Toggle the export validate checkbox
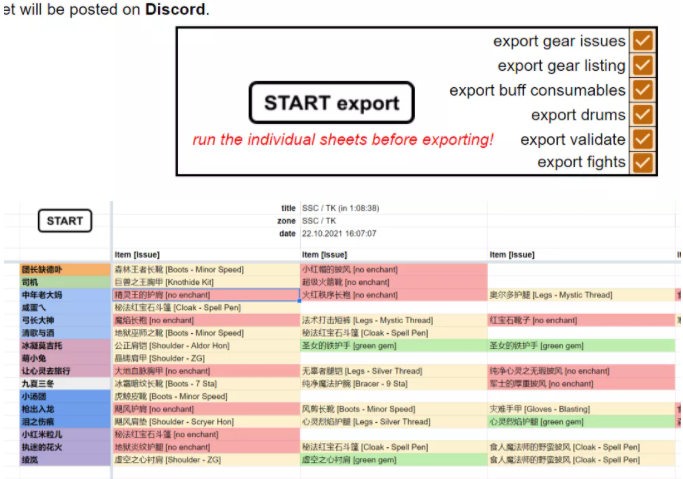 (x=642, y=139)
